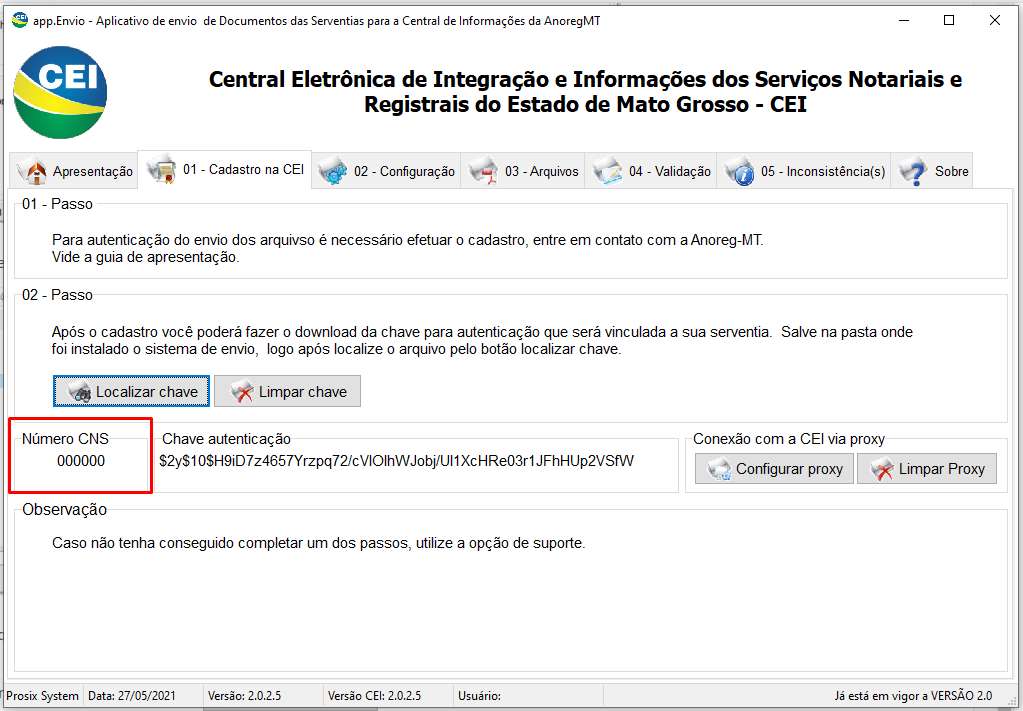Click the 'Caso não tenha conseguido' support note
1023x711 pixels.
[x=319, y=543]
